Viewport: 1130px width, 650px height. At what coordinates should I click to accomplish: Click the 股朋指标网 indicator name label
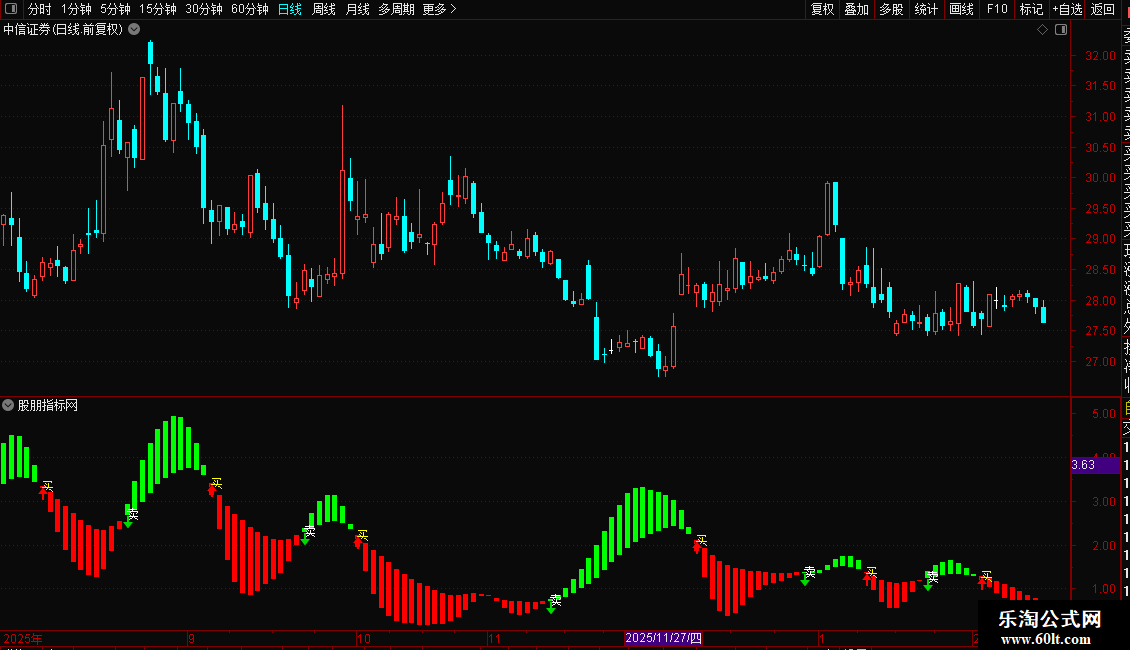(x=48, y=406)
